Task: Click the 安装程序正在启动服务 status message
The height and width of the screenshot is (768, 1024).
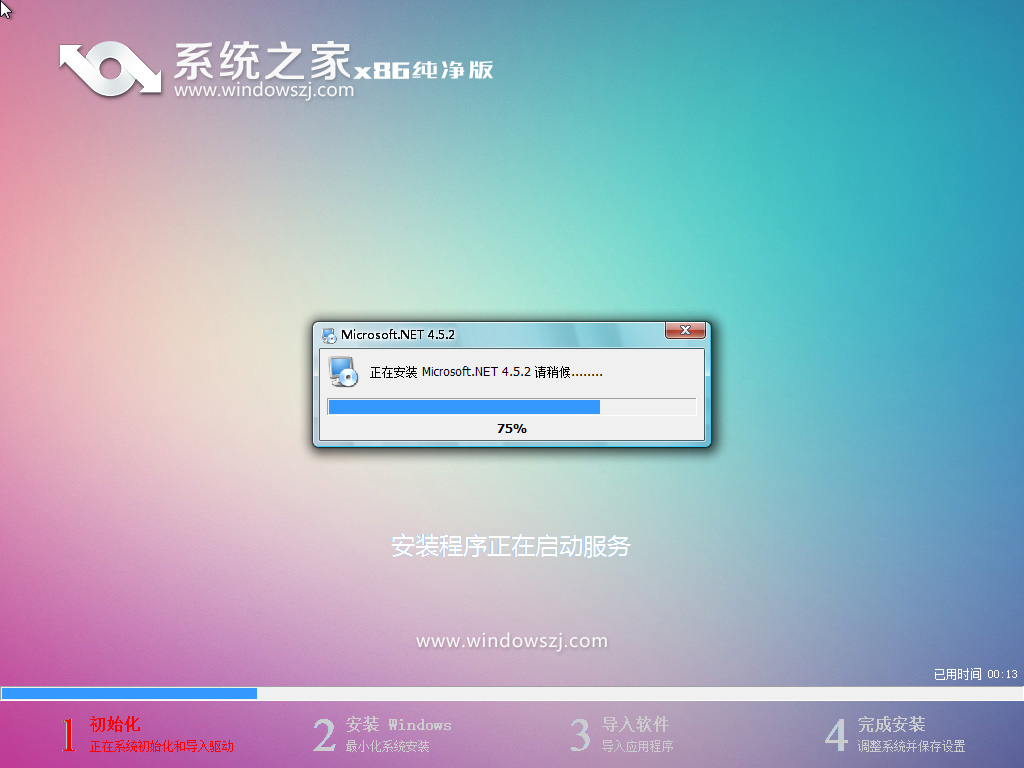Action: (511, 546)
